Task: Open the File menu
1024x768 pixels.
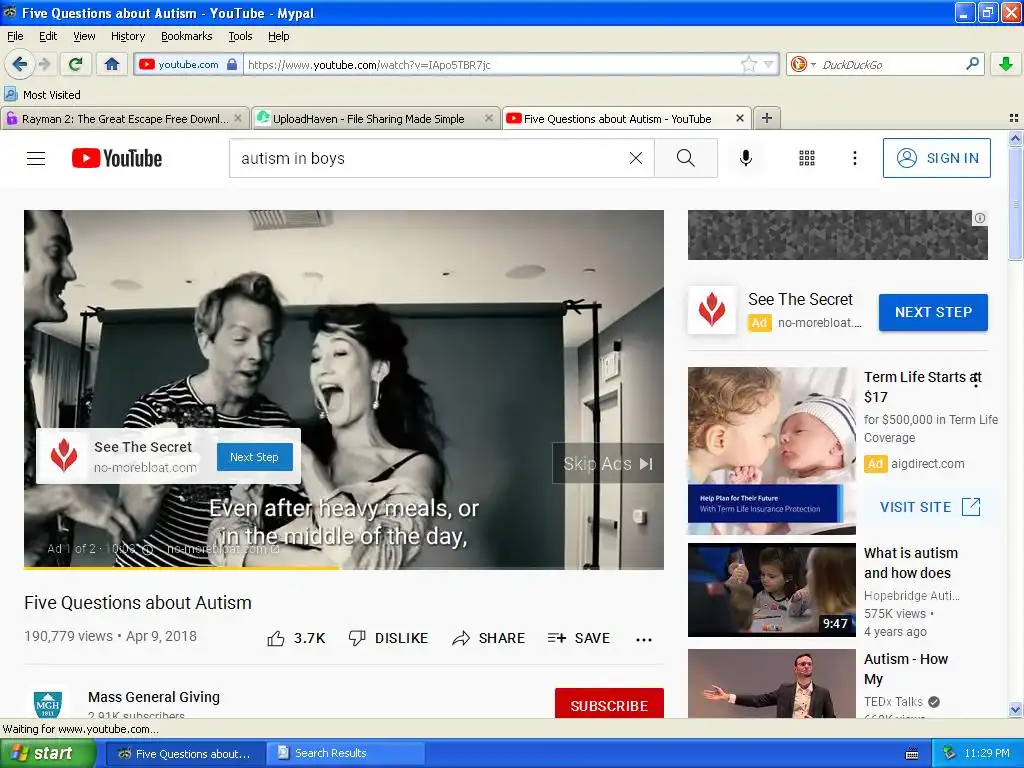Action: coord(15,36)
